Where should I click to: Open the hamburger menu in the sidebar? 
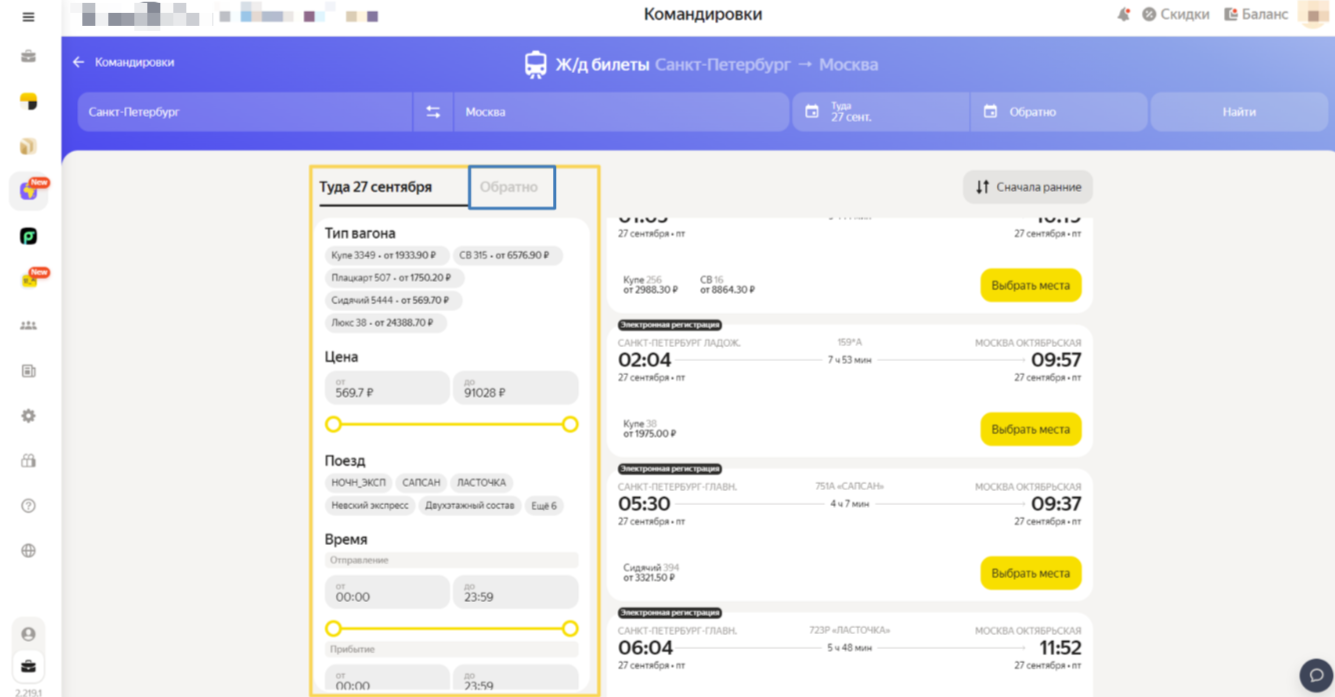[28, 17]
